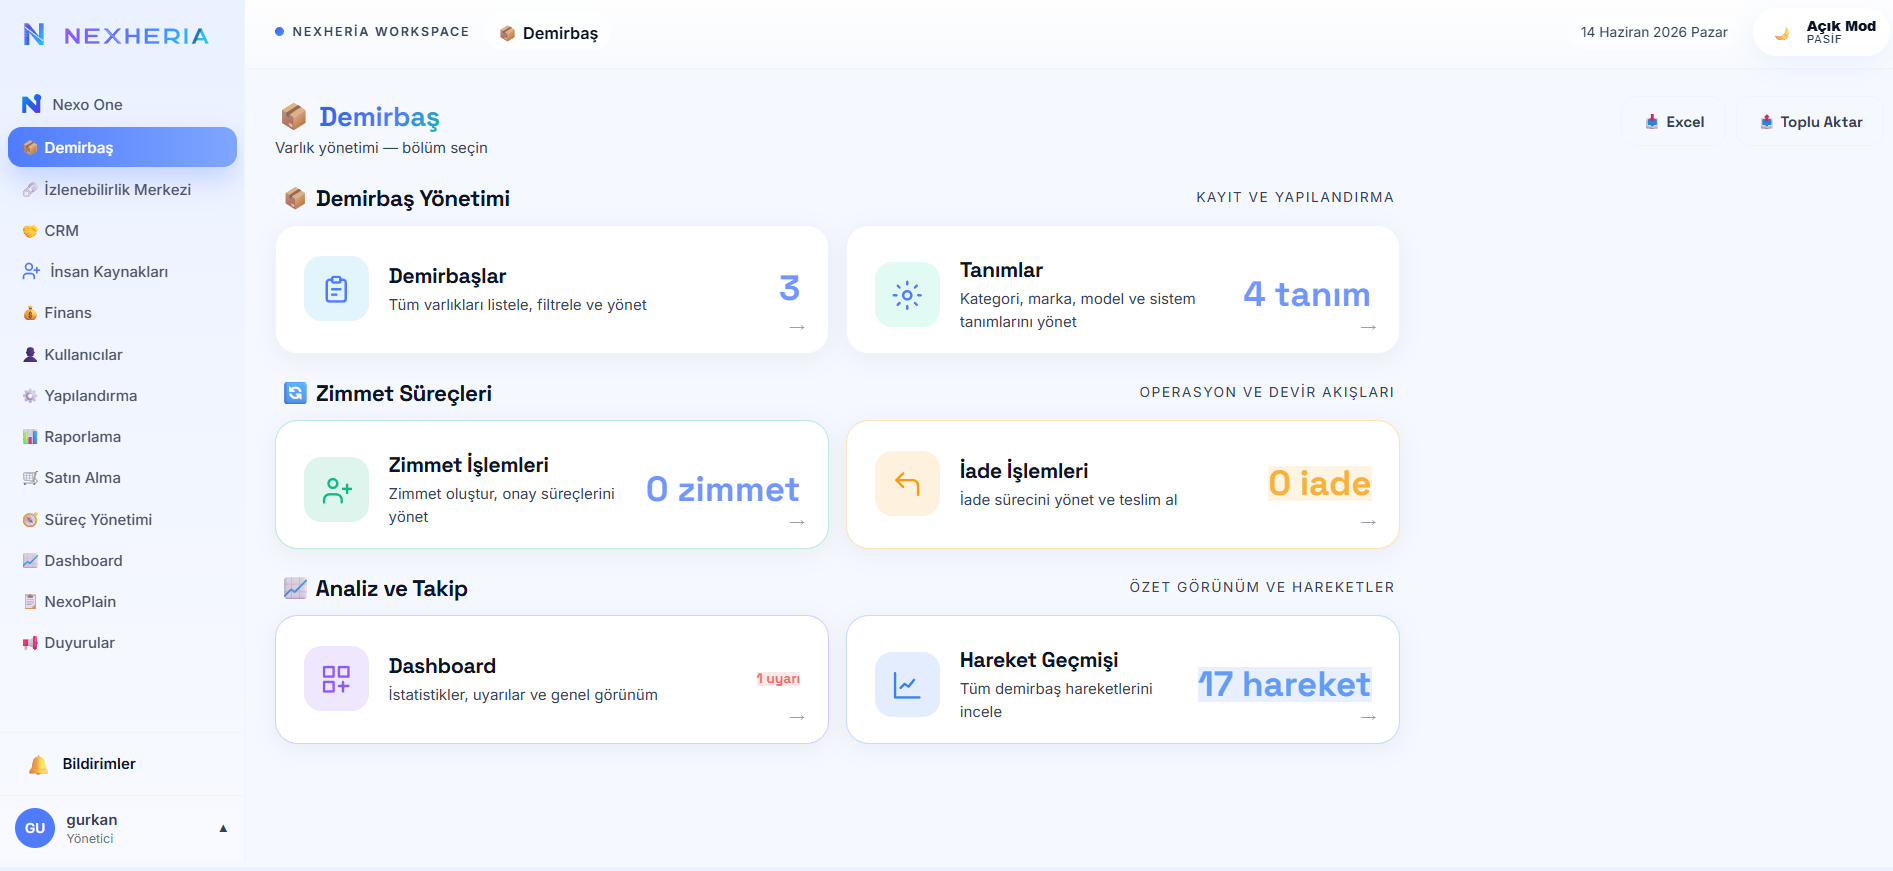Click the Bildirimler bell icon
The width and height of the screenshot is (1893, 871).
[38, 765]
